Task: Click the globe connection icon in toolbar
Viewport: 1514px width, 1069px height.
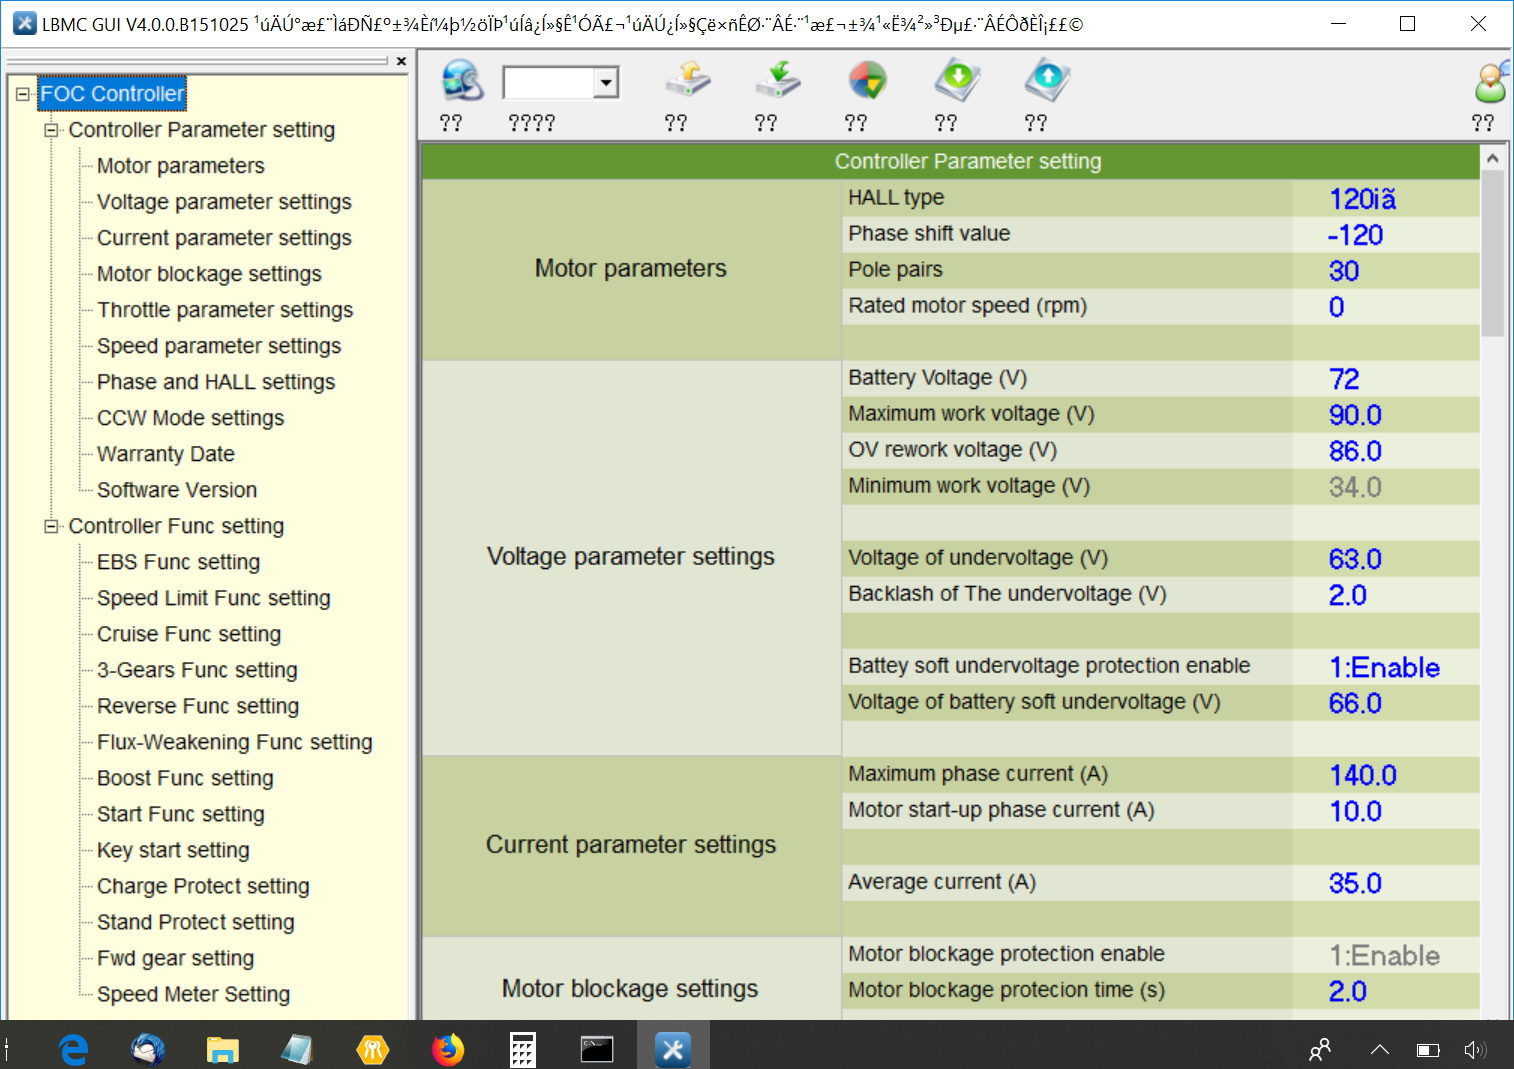Action: (x=462, y=82)
